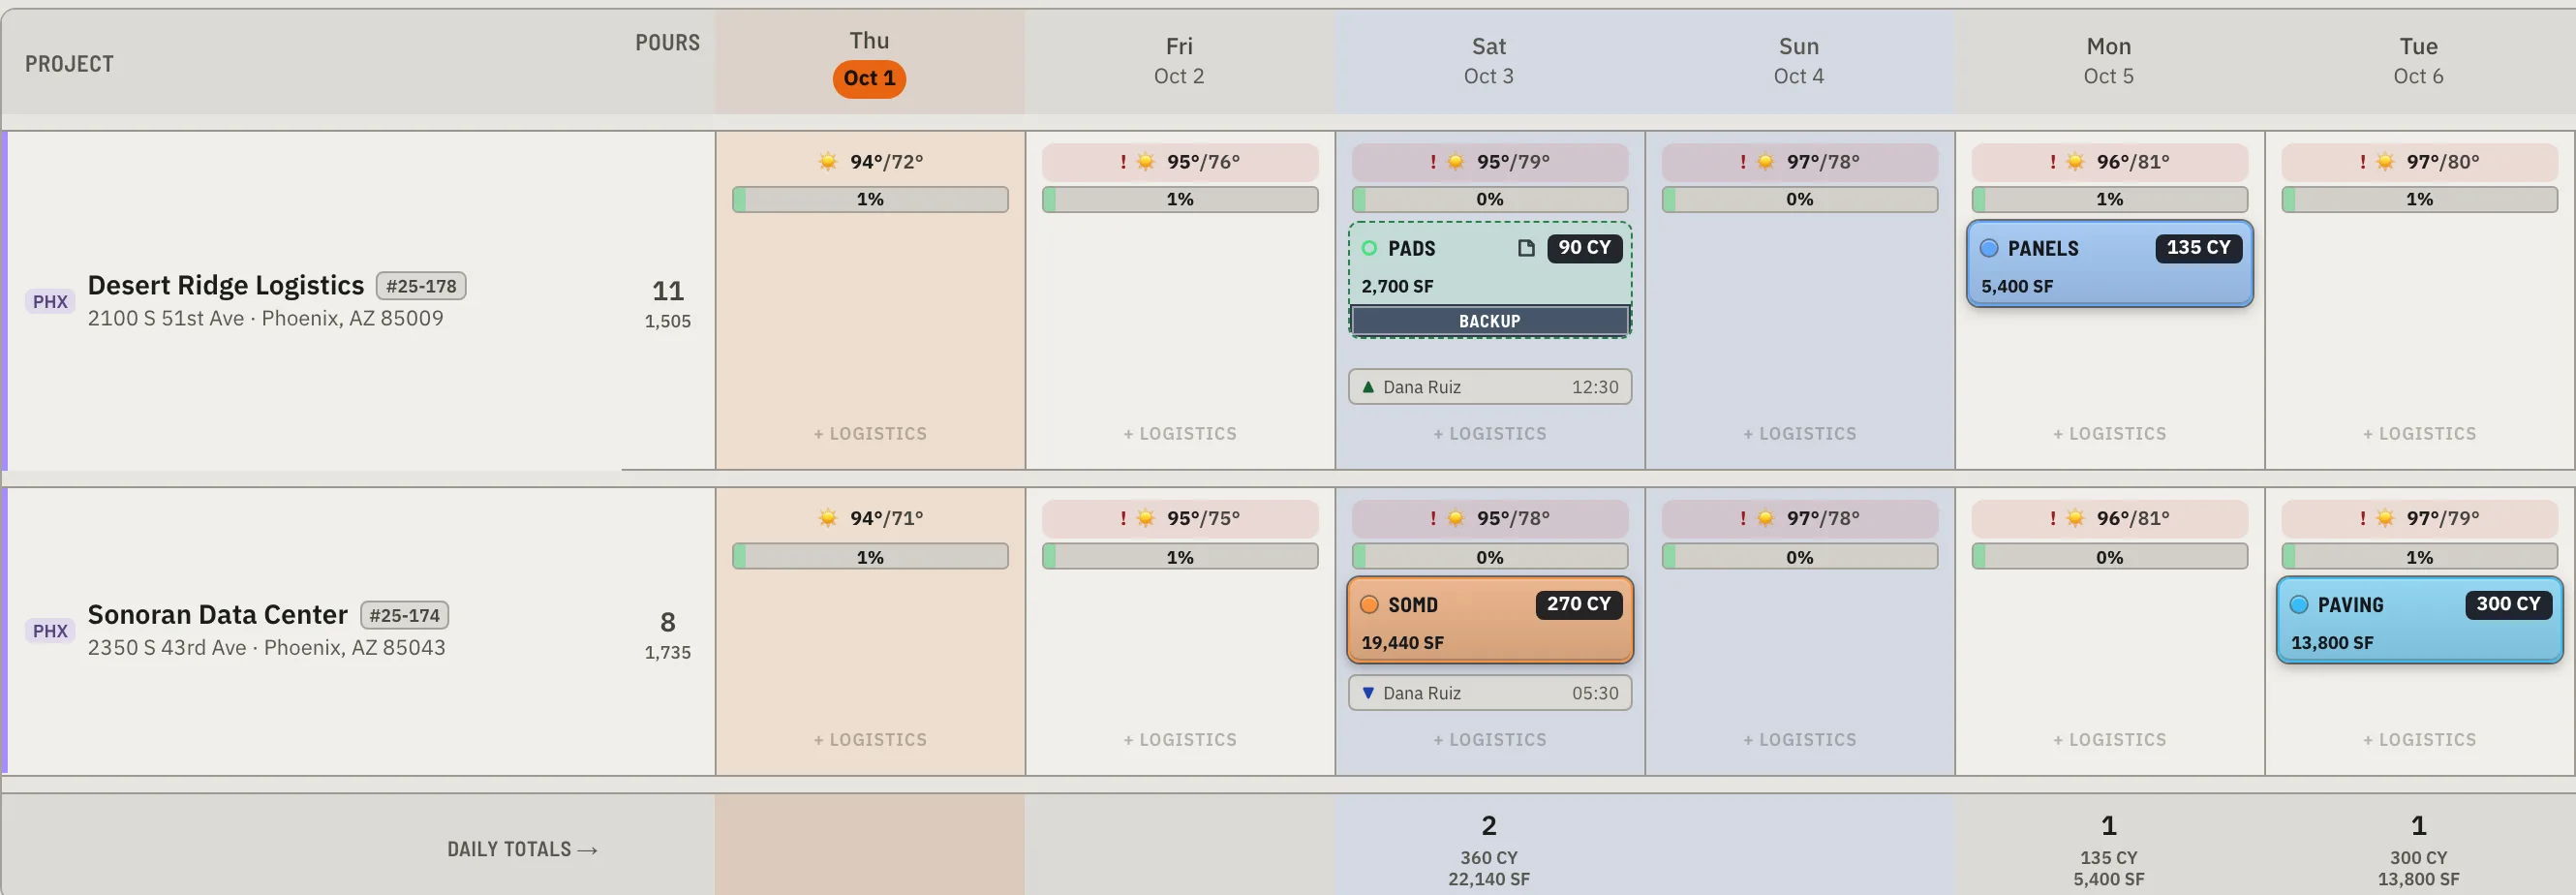
Task: Add logistics for Sonoran Data Center on Monday
Action: tap(2110, 740)
